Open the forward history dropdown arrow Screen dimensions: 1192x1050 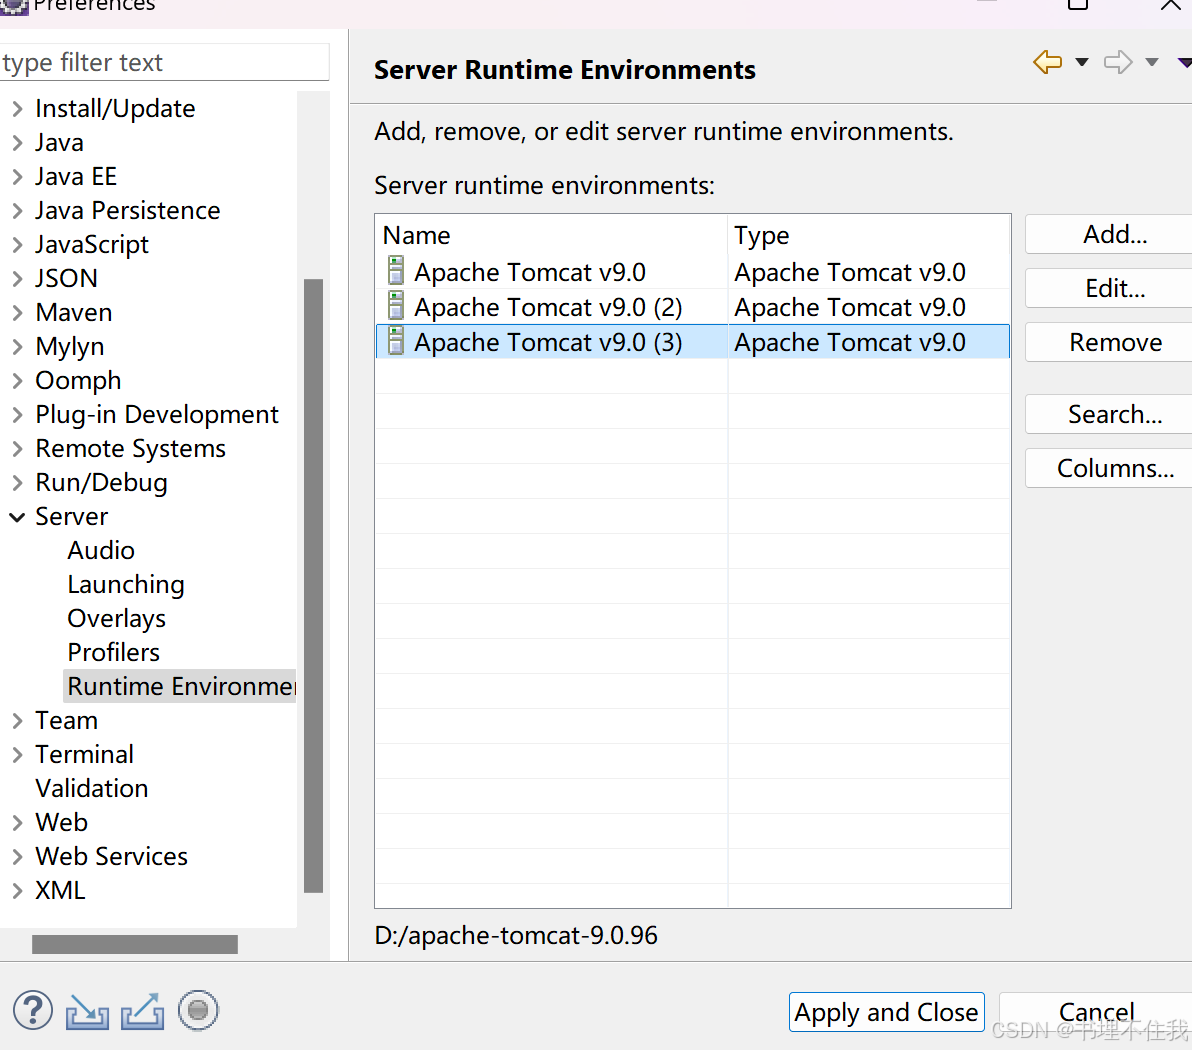(1152, 62)
